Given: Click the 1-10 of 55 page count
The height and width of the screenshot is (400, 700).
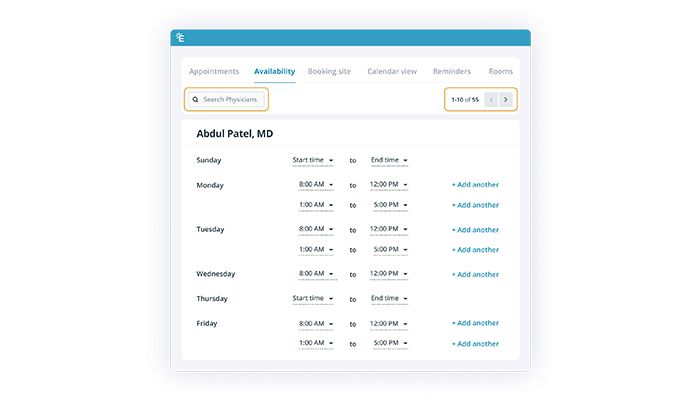Looking at the screenshot, I should [x=465, y=100].
